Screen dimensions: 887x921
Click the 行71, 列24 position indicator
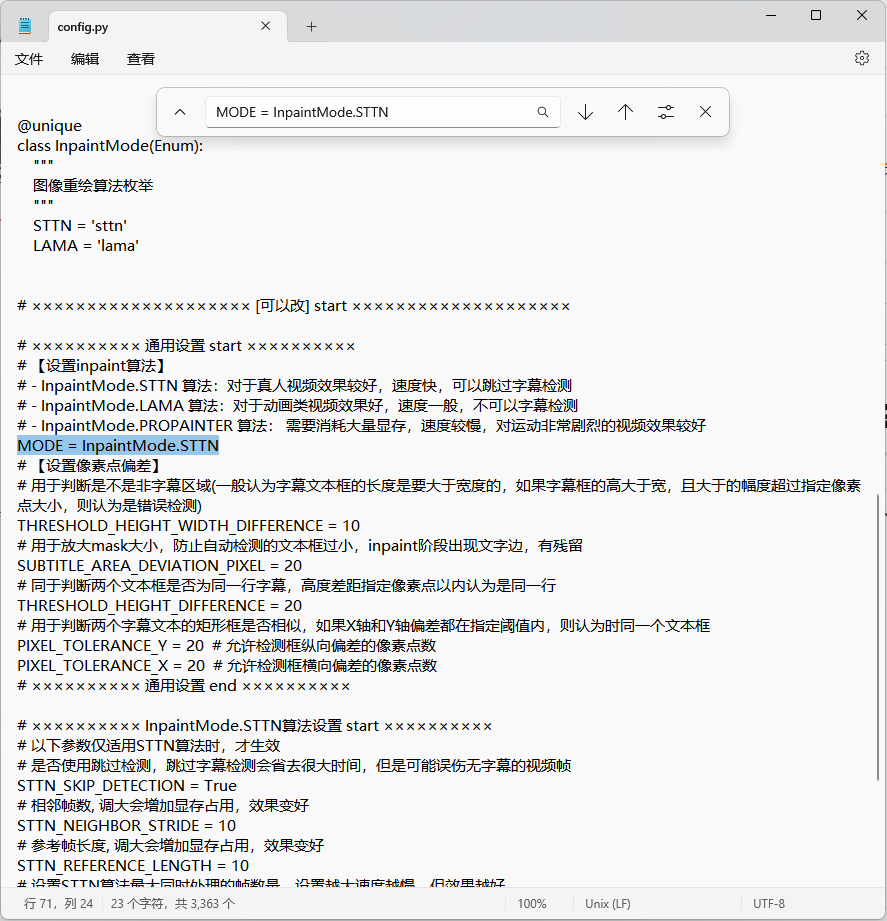pos(59,903)
